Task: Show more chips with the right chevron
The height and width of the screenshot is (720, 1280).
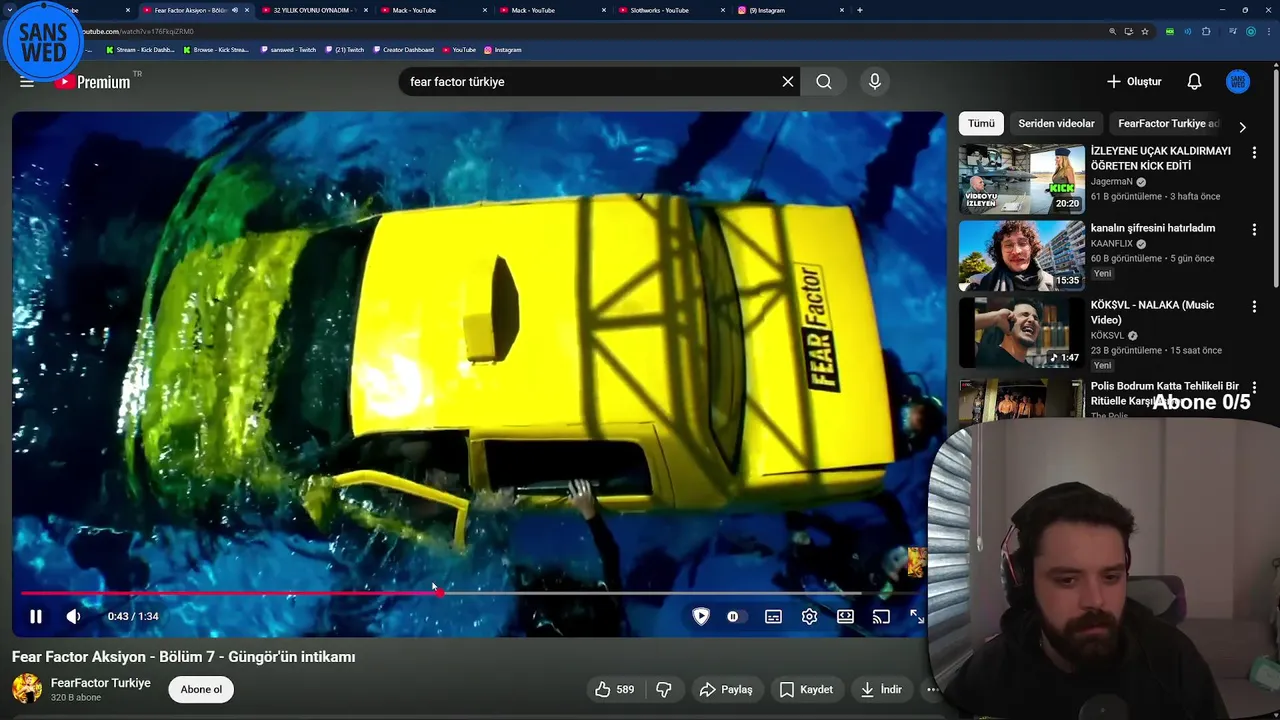Action: (x=1242, y=127)
